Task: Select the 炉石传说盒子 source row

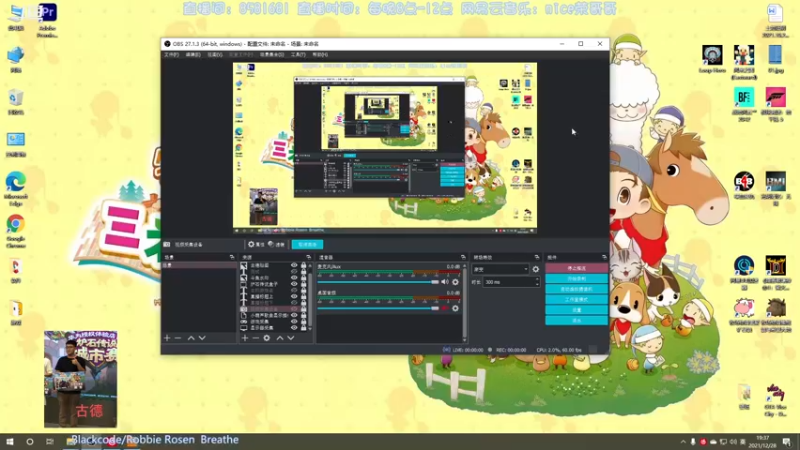Action: (274, 284)
